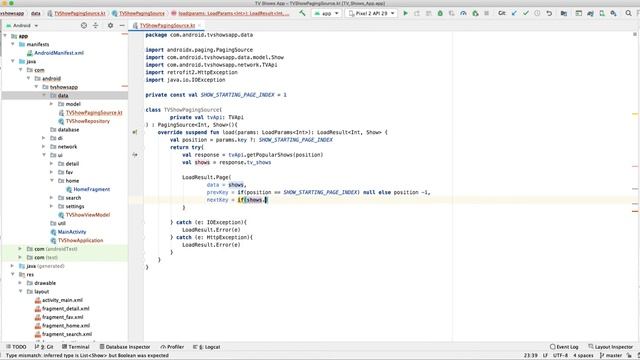Open the Event Log
Viewport: 640px width, 360px height.
pyautogui.click(x=564, y=347)
